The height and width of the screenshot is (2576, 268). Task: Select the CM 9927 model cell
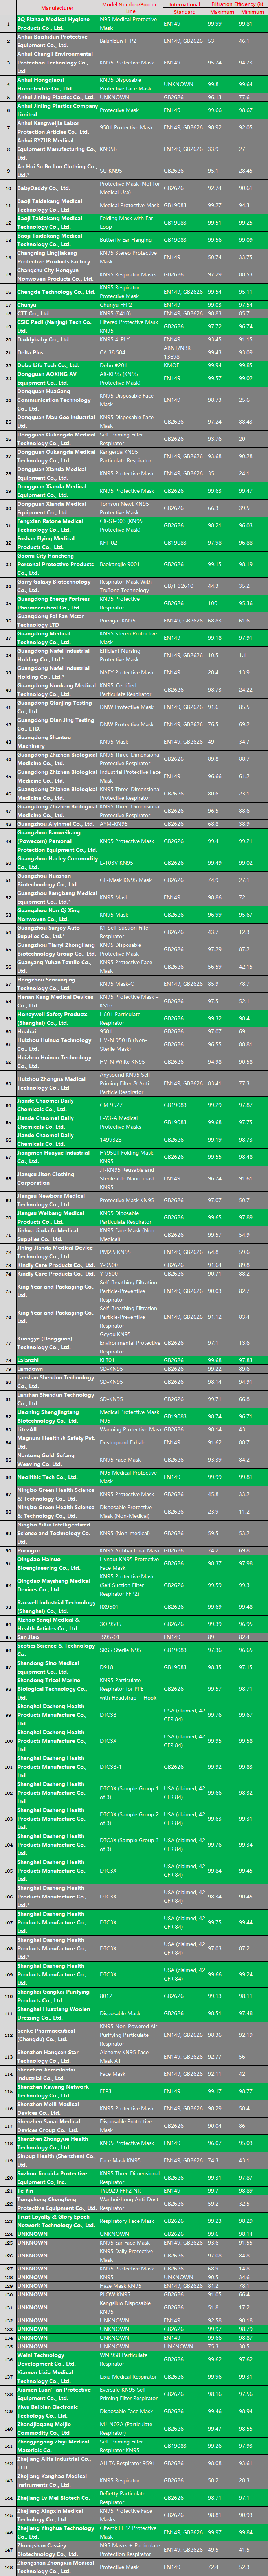pyautogui.click(x=130, y=1105)
